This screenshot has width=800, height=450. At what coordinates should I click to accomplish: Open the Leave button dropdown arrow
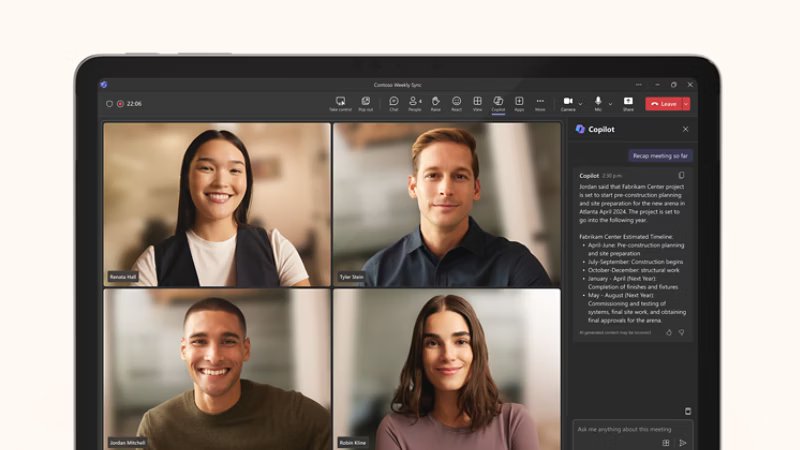tap(686, 104)
